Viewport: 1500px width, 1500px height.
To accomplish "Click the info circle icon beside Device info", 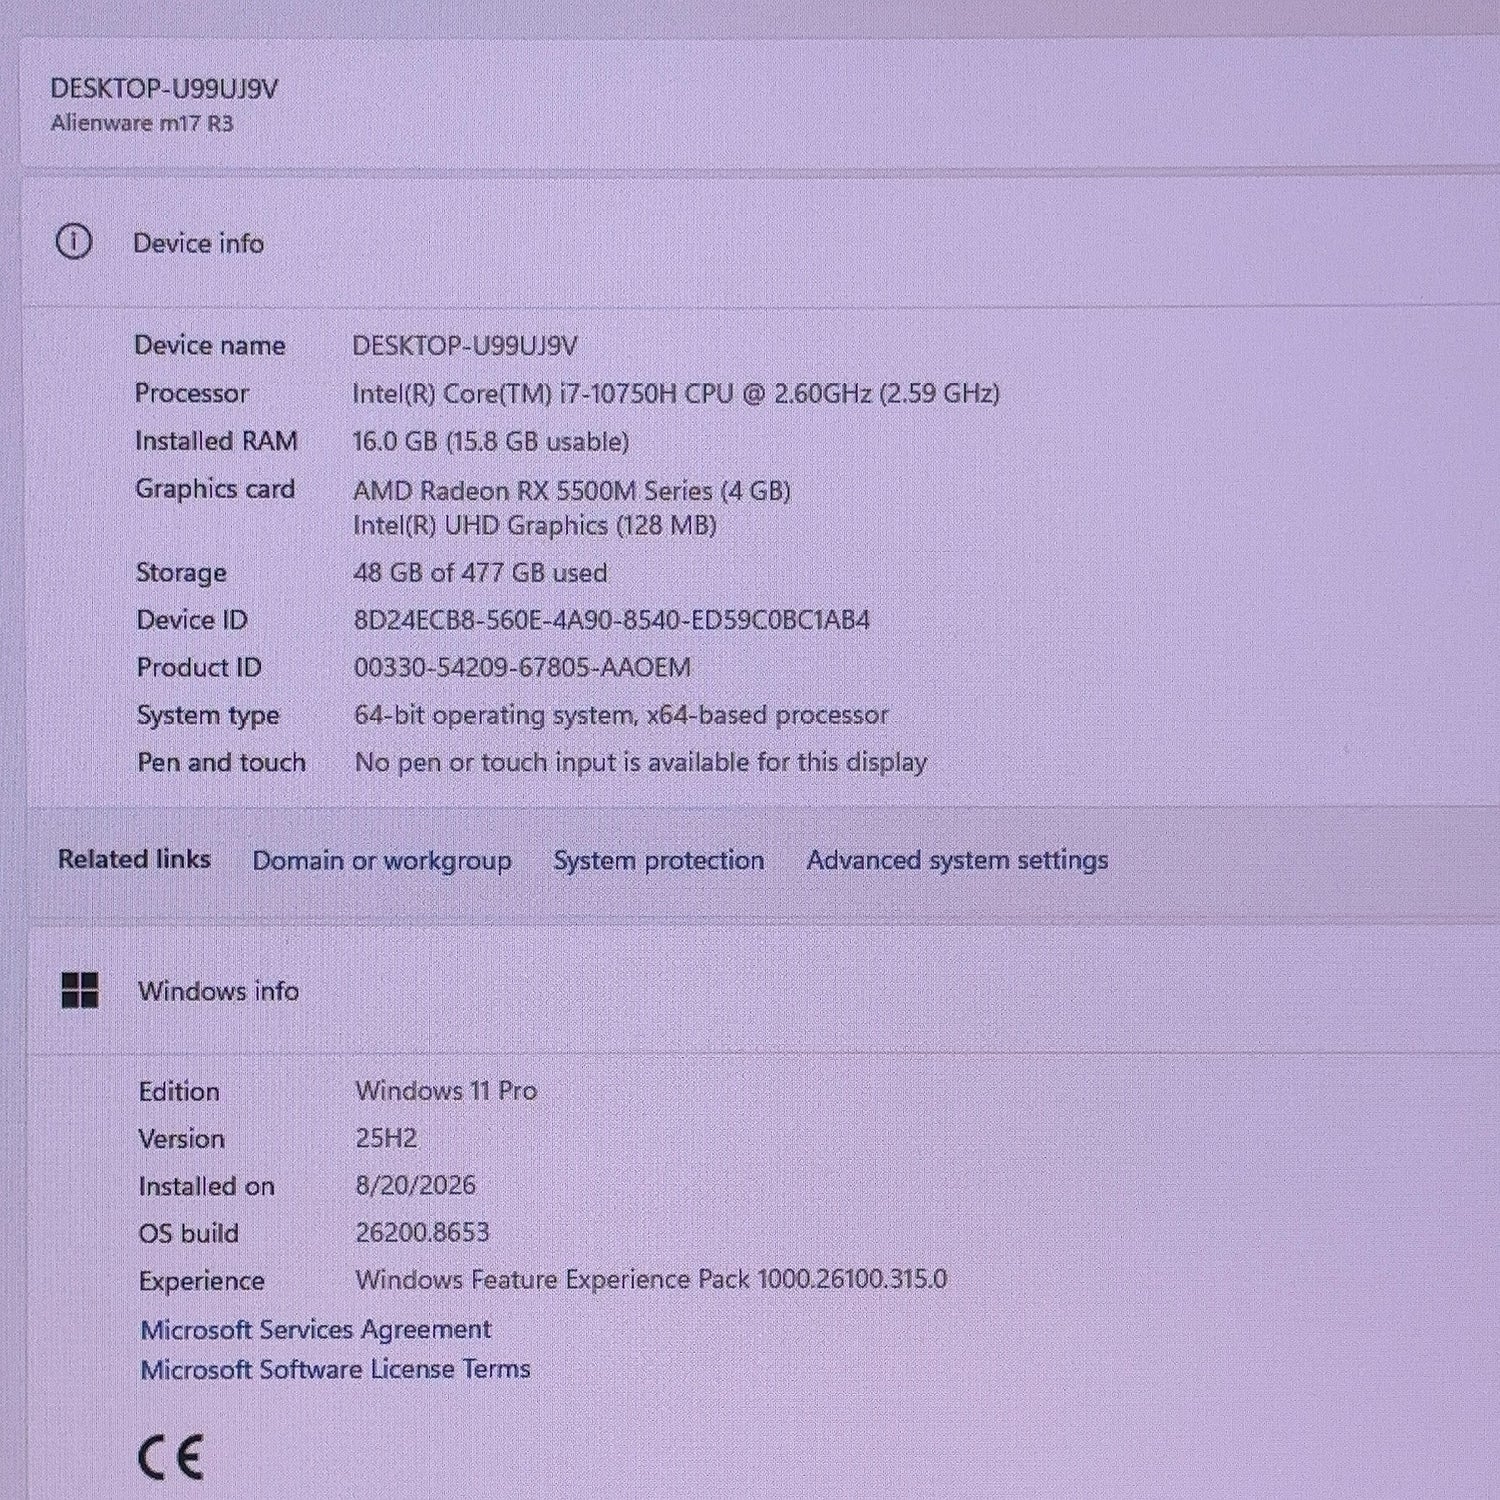I will click(74, 242).
